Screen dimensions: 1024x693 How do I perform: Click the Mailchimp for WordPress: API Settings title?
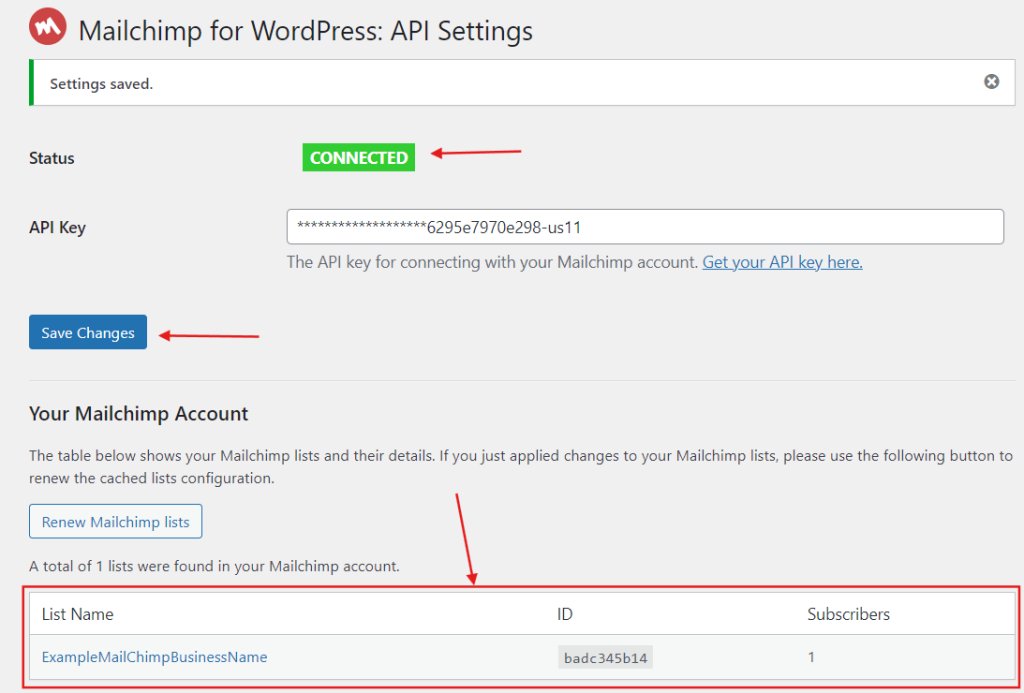306,30
